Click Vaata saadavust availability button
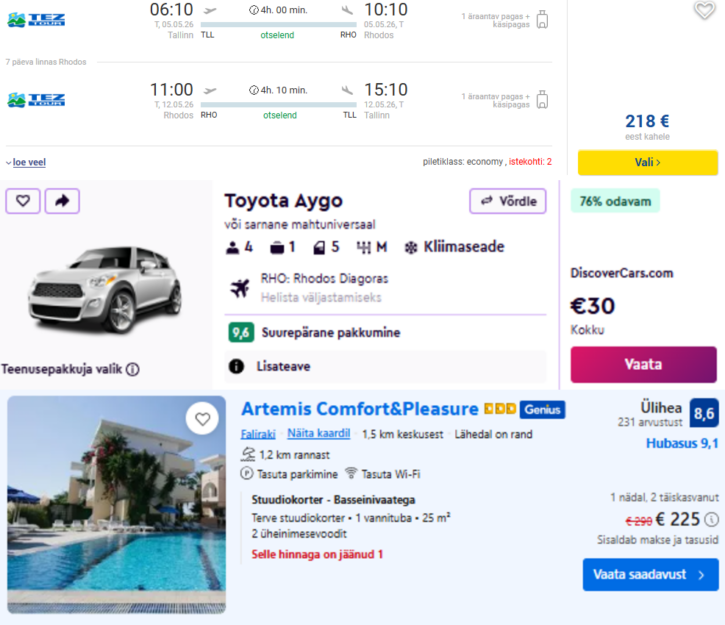 tap(651, 575)
